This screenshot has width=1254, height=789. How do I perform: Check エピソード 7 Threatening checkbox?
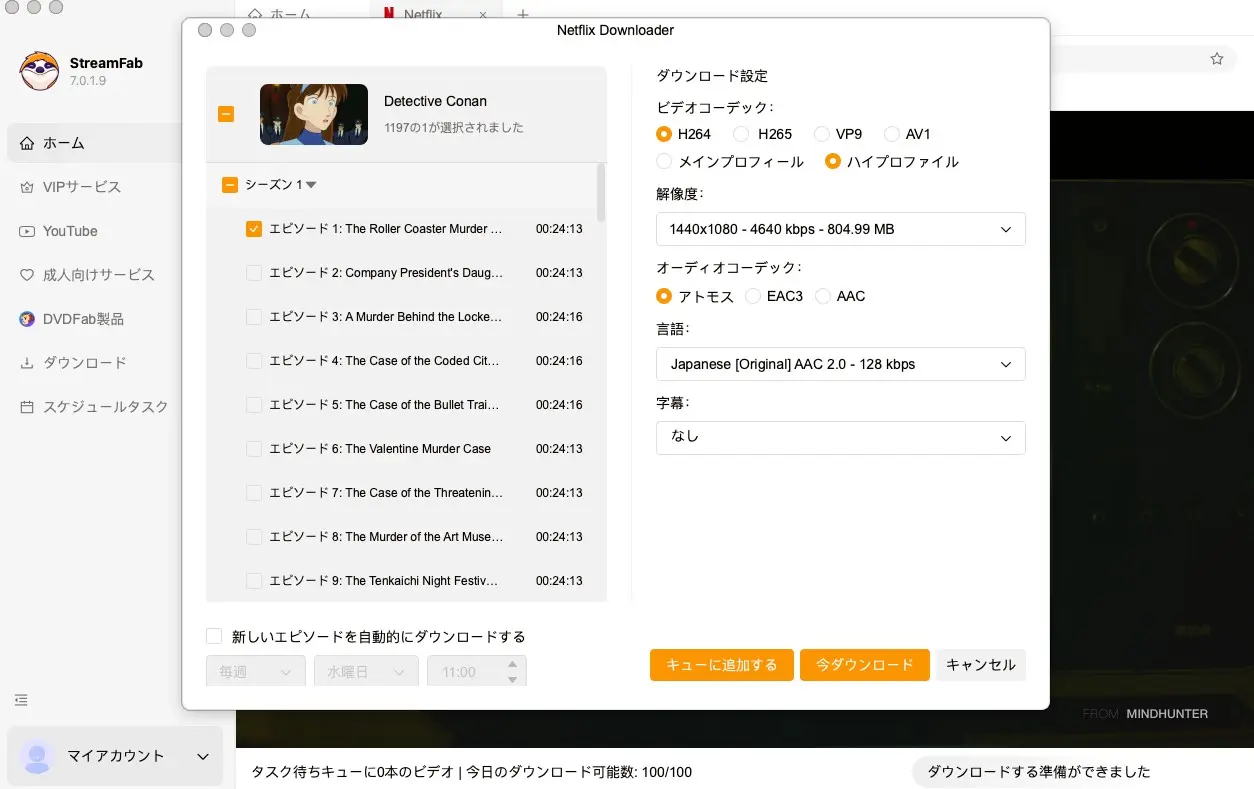pyautogui.click(x=254, y=493)
